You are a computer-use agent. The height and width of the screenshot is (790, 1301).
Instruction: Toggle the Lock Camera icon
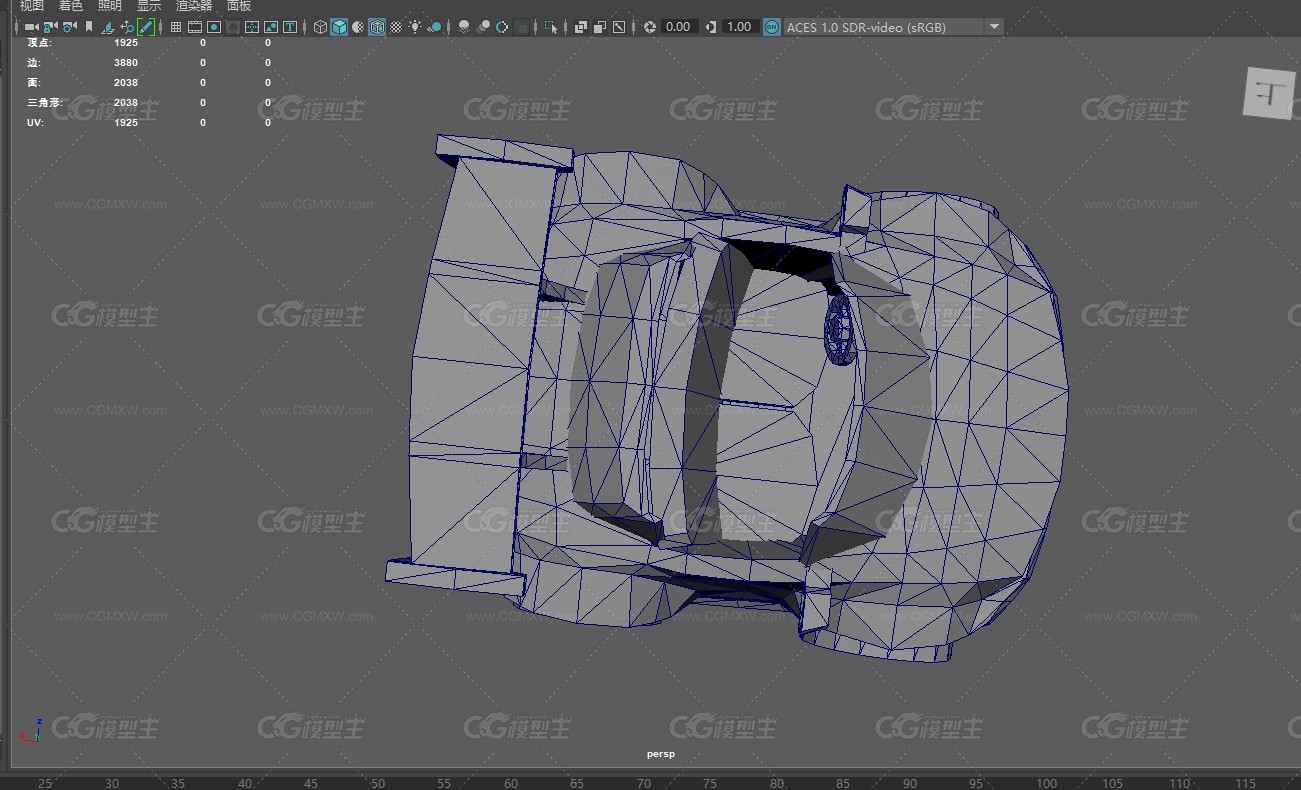click(49, 27)
